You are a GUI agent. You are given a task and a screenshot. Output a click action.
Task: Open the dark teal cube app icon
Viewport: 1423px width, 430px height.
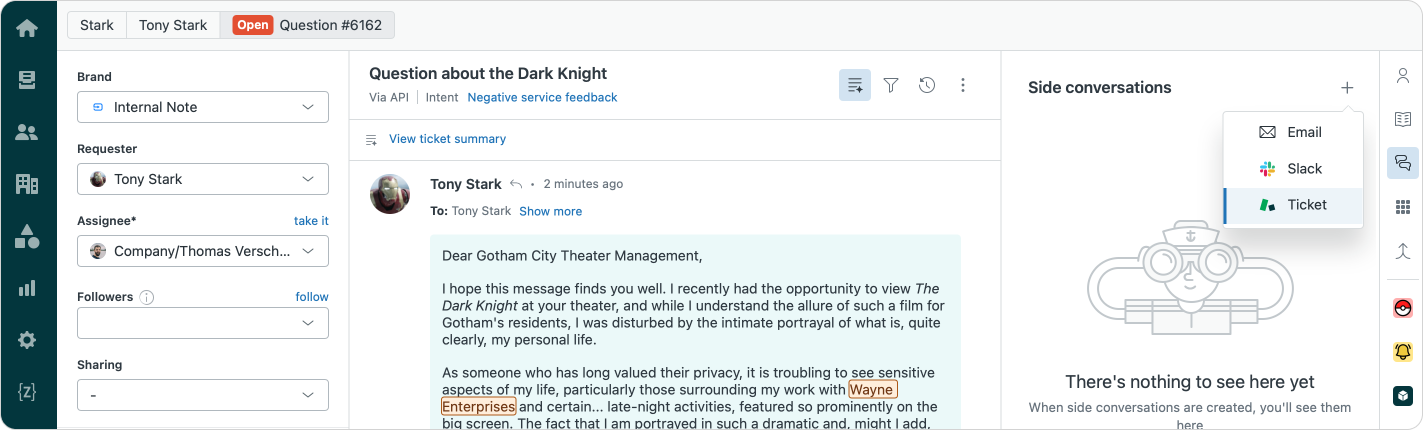pyautogui.click(x=1403, y=396)
